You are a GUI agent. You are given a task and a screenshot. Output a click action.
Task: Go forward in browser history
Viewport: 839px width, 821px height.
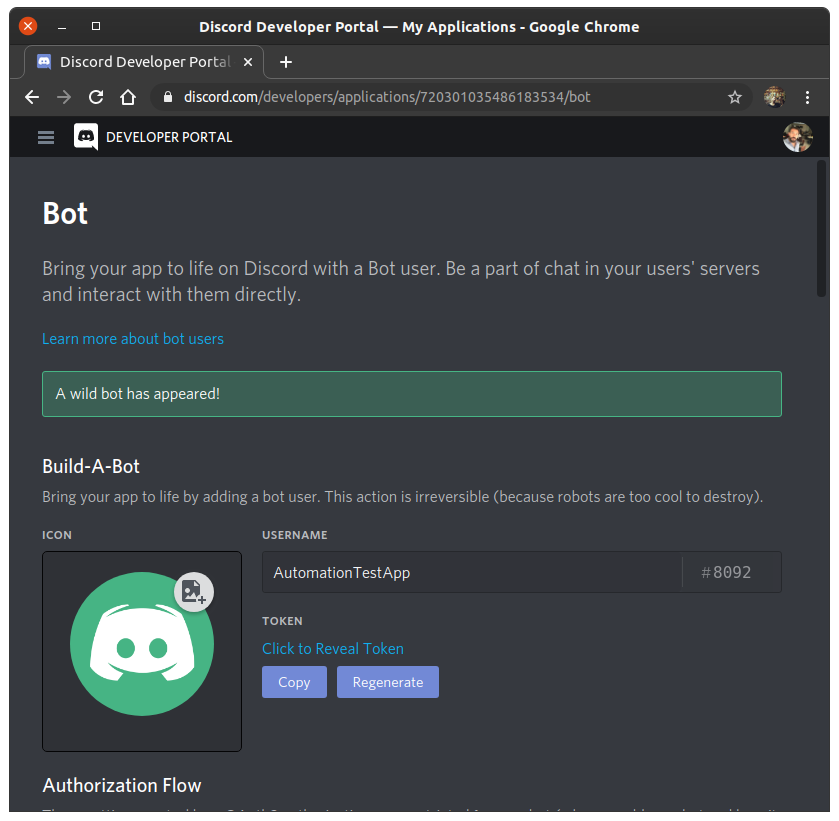pos(64,97)
